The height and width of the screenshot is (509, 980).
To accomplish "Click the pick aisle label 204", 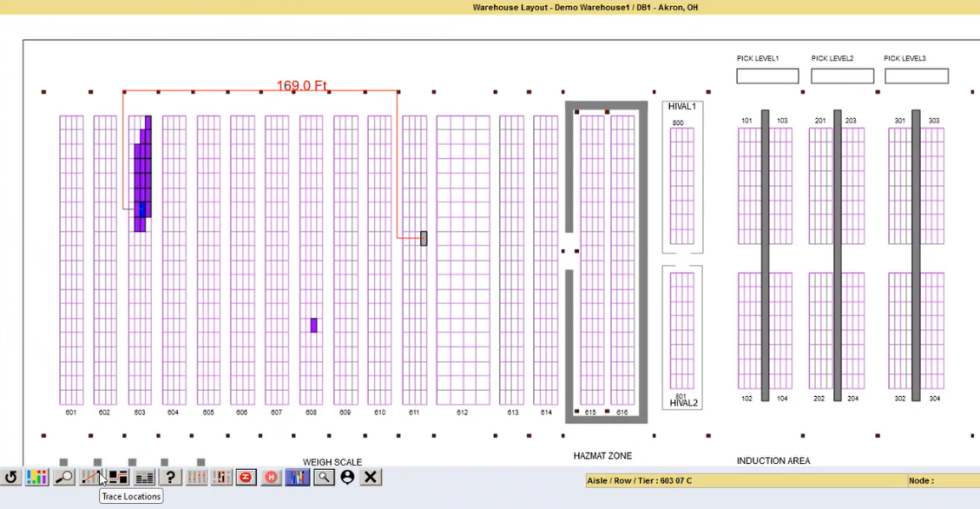I will coord(853,398).
